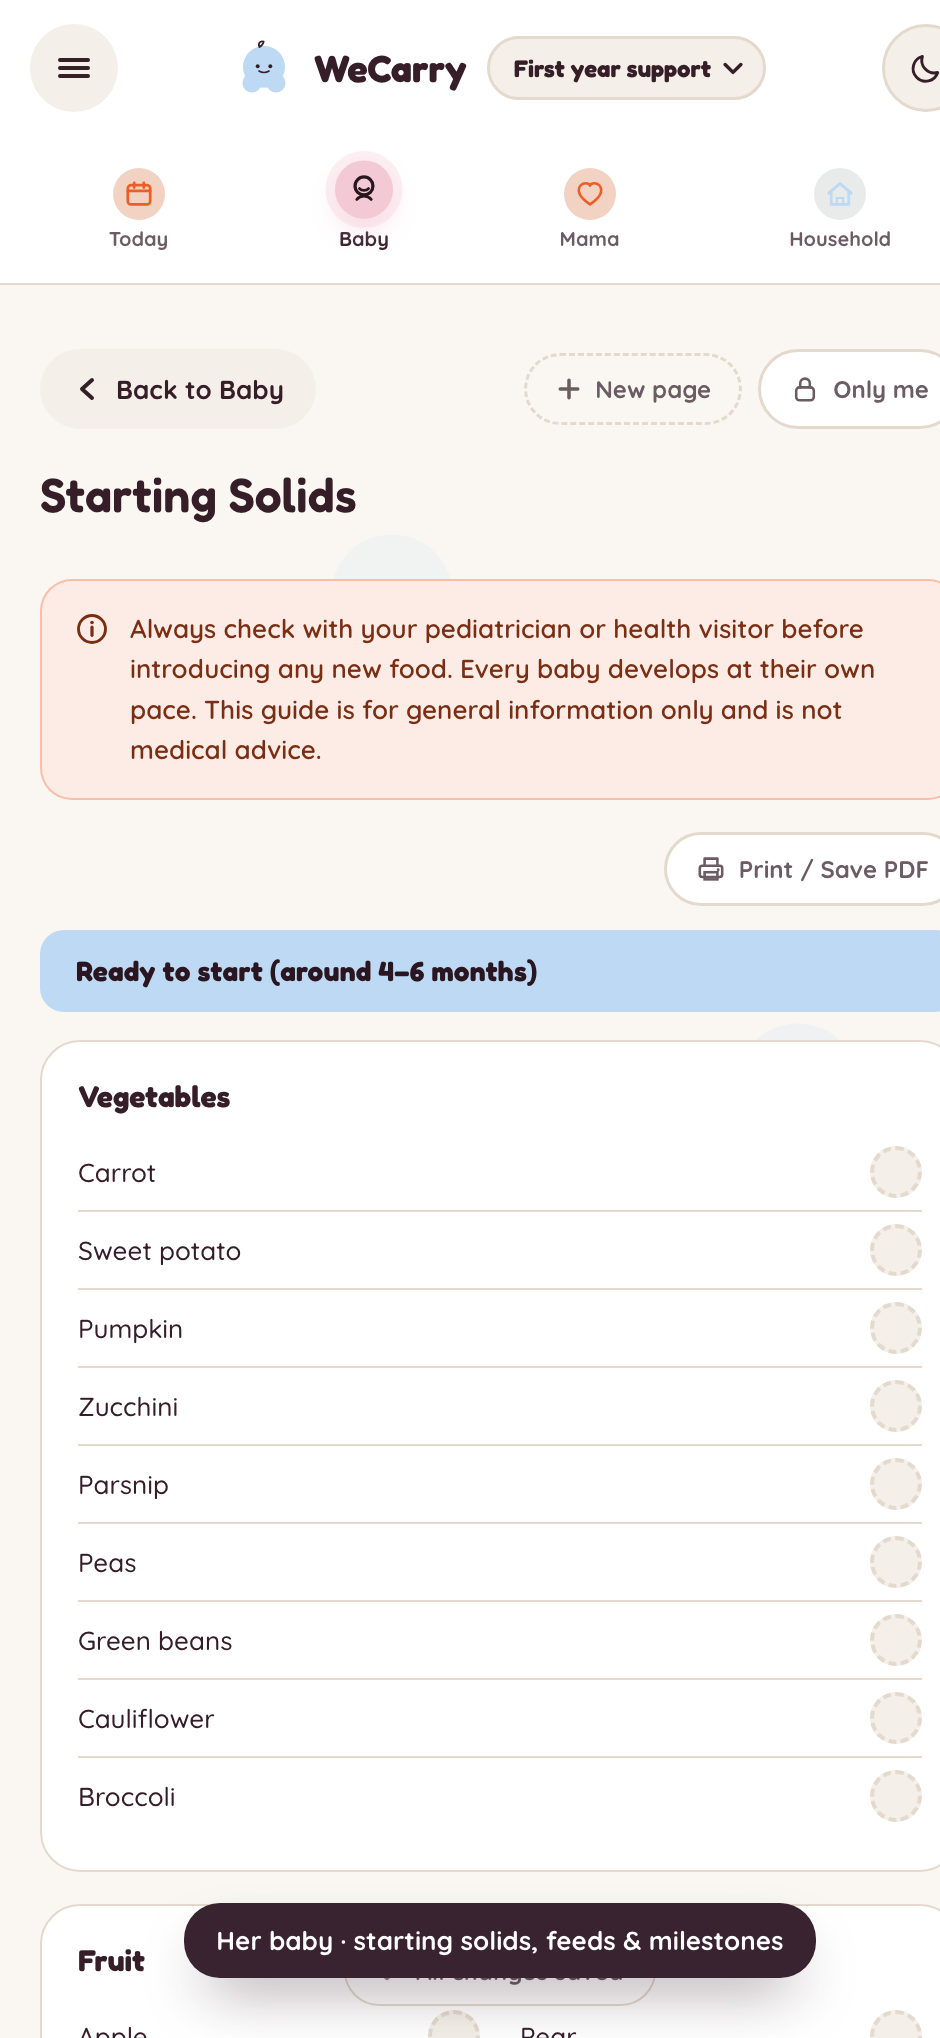Viewport: 940px width, 2038px height.
Task: Create a New page
Action: pyautogui.click(x=633, y=389)
